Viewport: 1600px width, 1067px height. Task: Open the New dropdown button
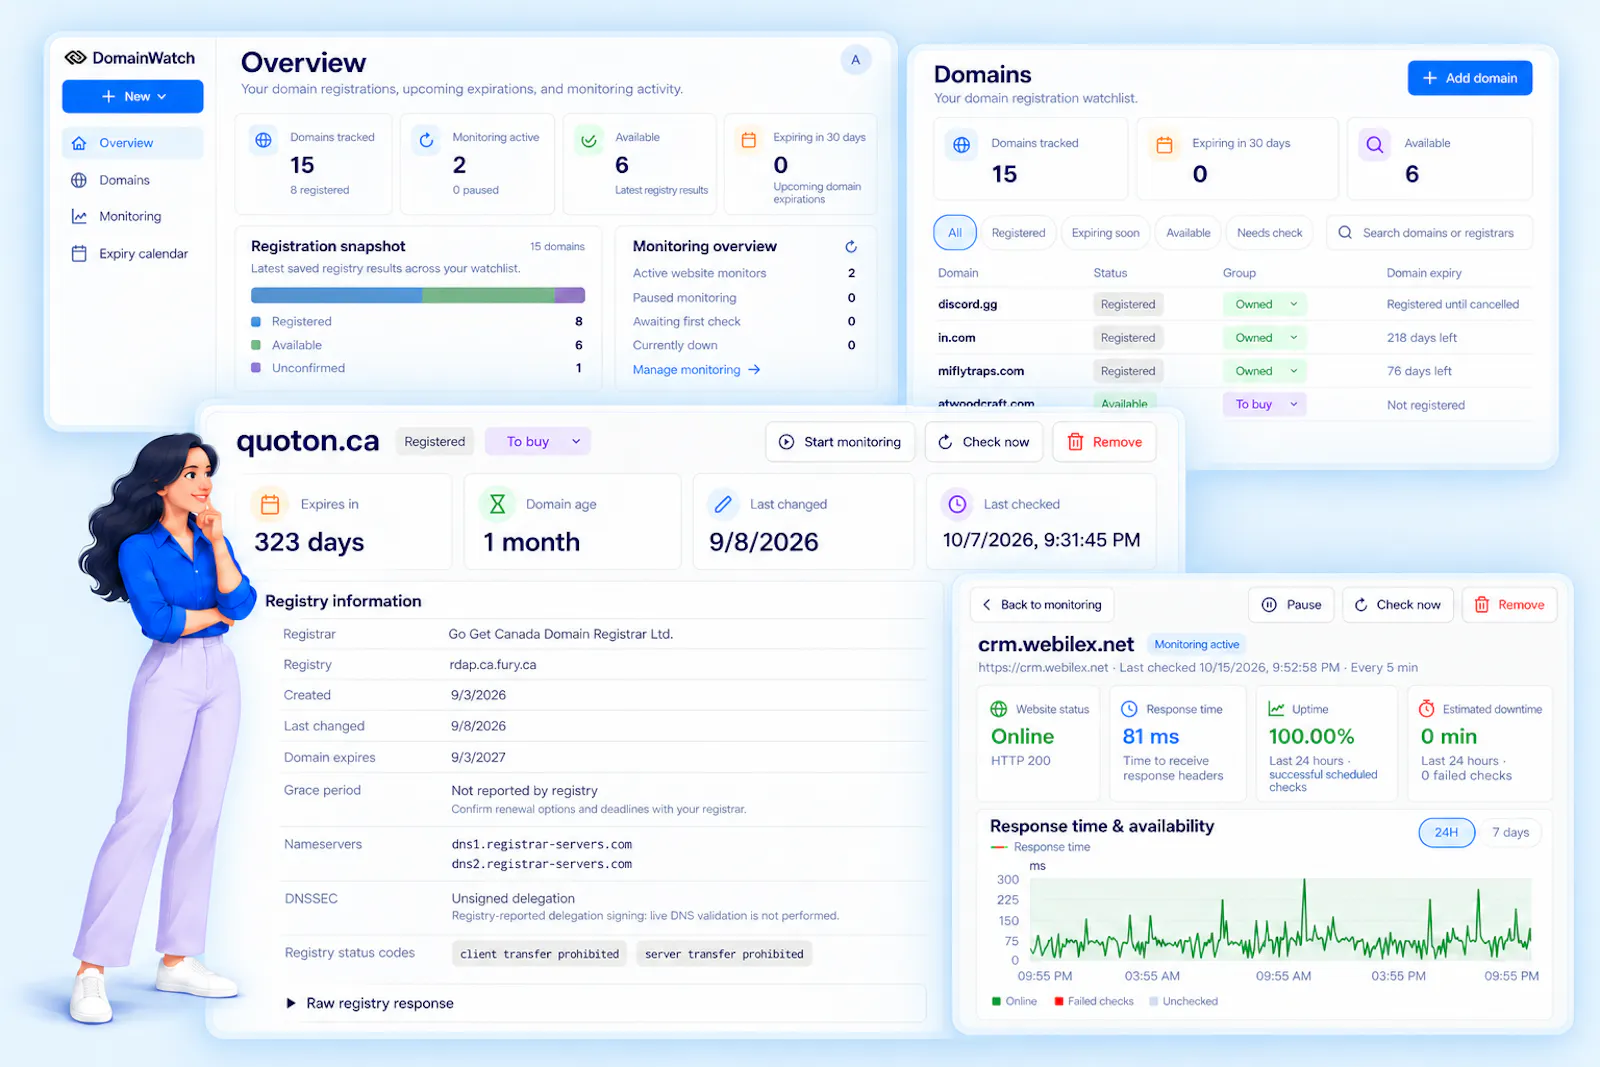click(x=133, y=97)
